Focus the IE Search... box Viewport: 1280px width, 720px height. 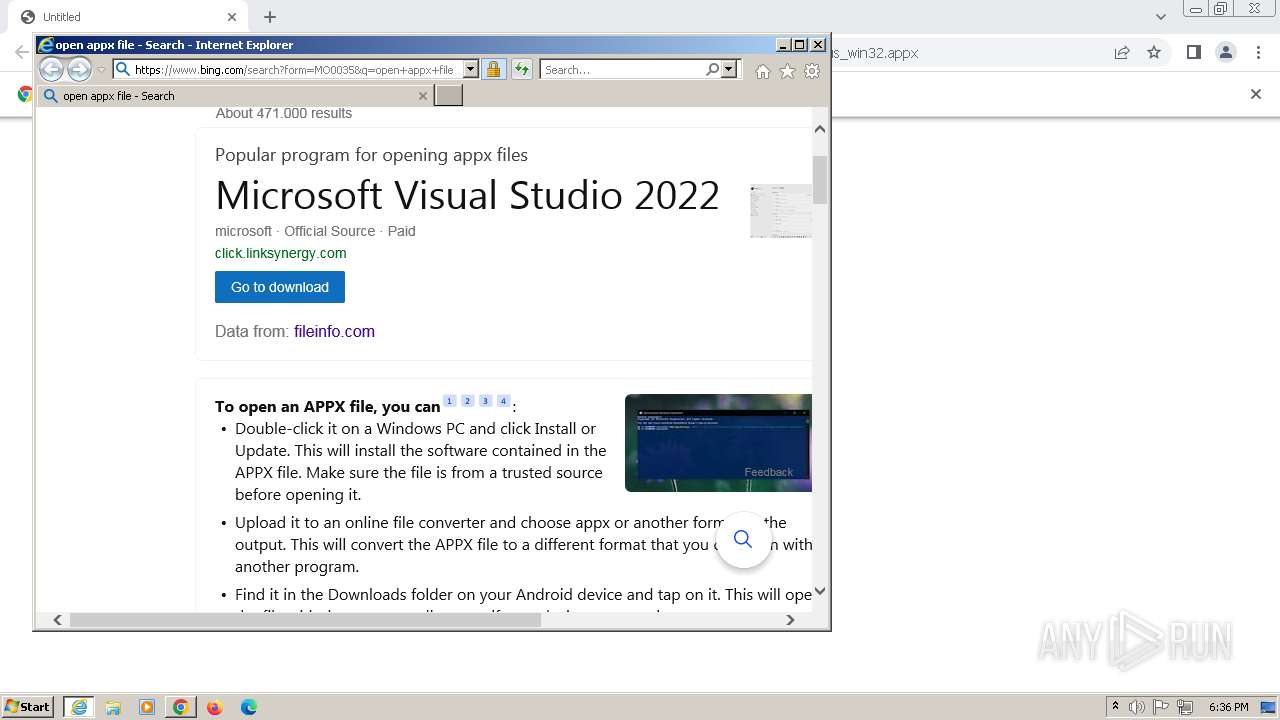click(x=623, y=70)
